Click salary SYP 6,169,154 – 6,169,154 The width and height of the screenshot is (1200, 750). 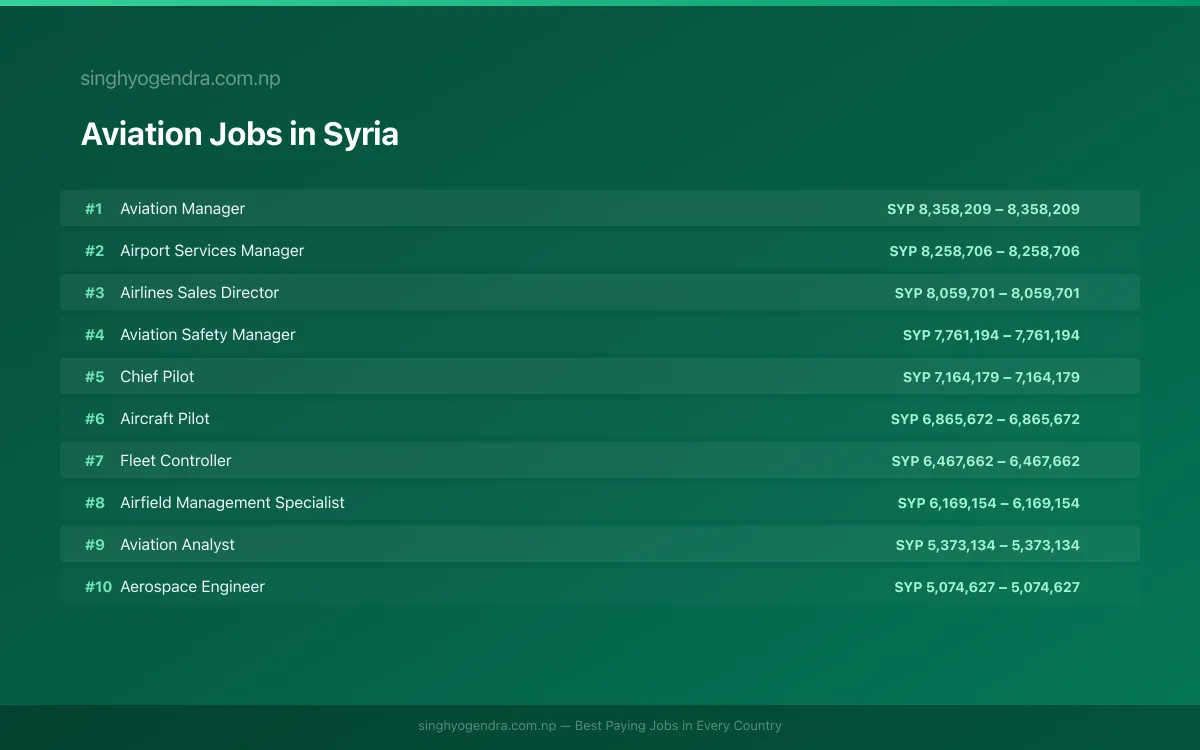tap(988, 503)
